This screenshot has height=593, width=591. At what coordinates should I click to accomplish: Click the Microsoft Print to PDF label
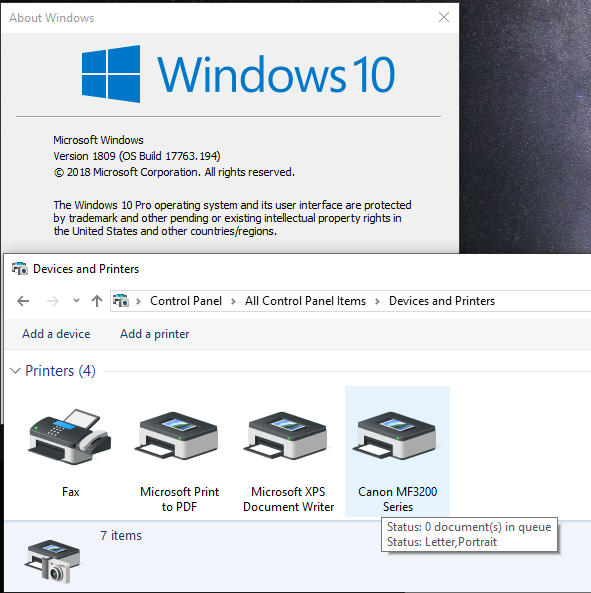[x=179, y=499]
